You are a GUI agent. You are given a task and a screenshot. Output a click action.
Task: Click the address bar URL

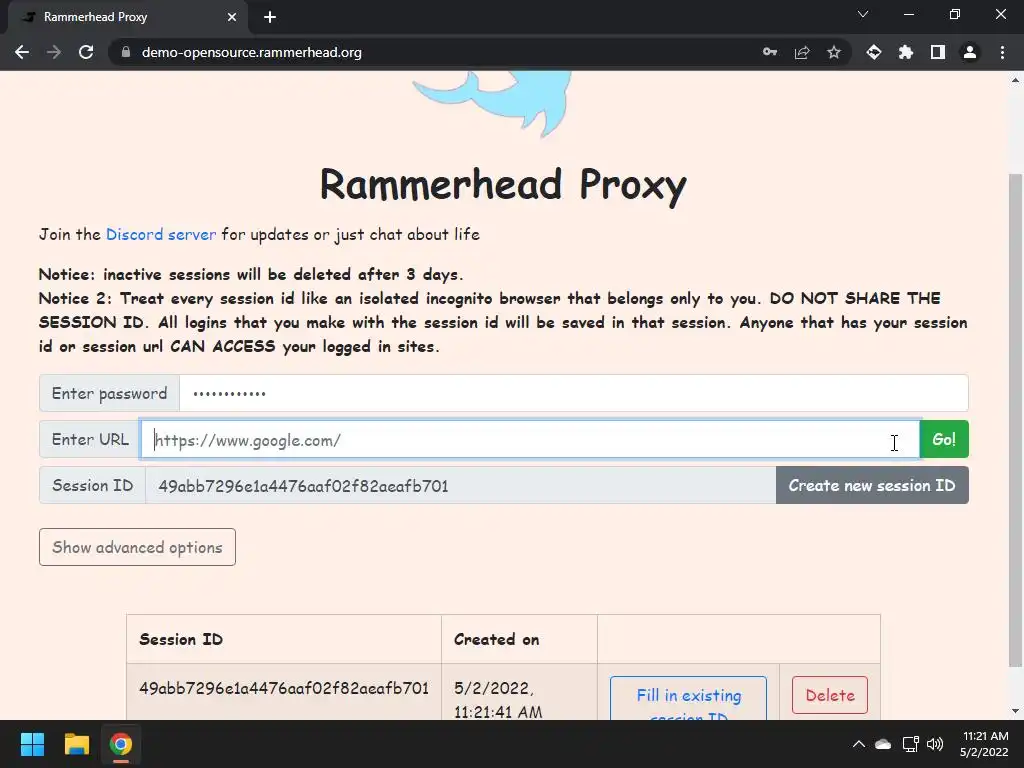coord(251,52)
